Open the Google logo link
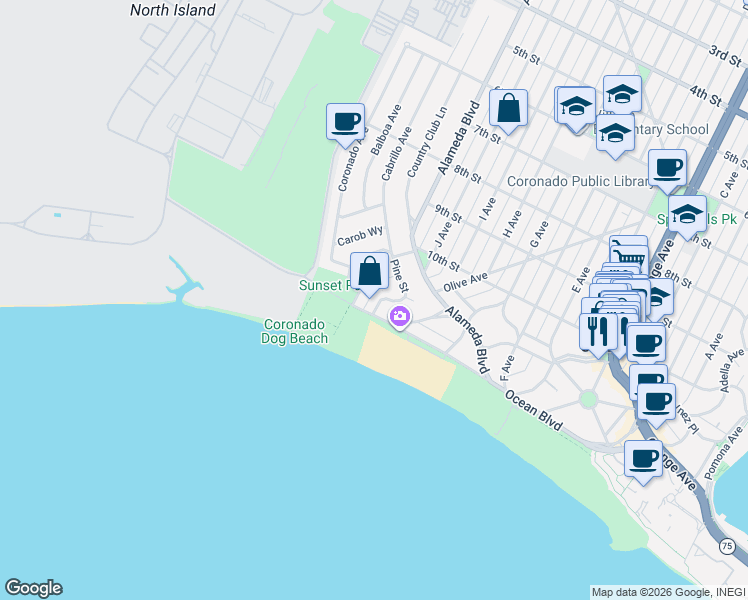 pos(33,588)
